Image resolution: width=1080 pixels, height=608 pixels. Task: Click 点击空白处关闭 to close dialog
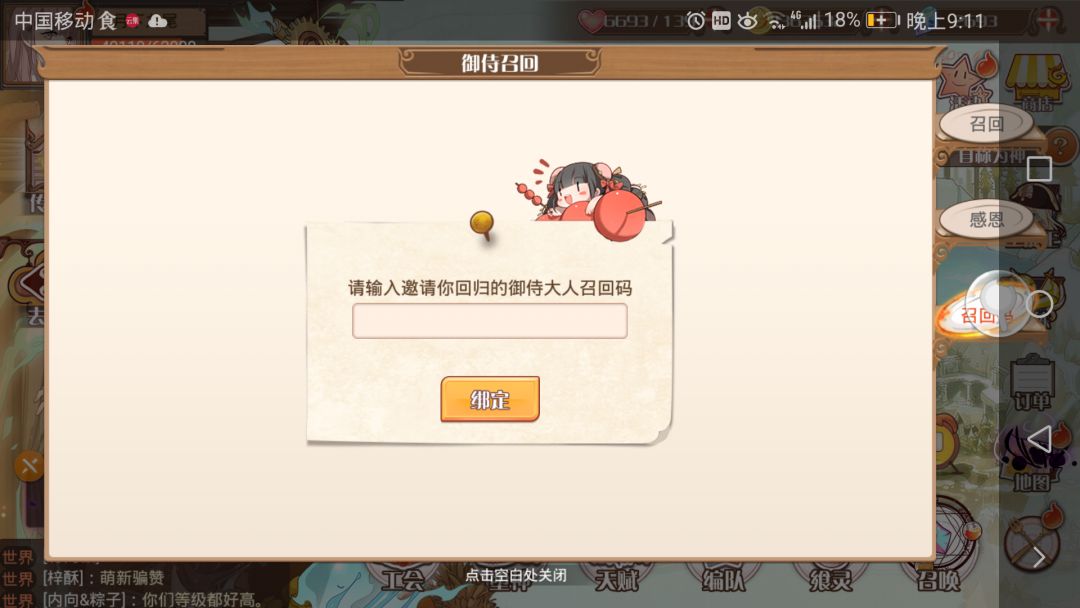516,575
